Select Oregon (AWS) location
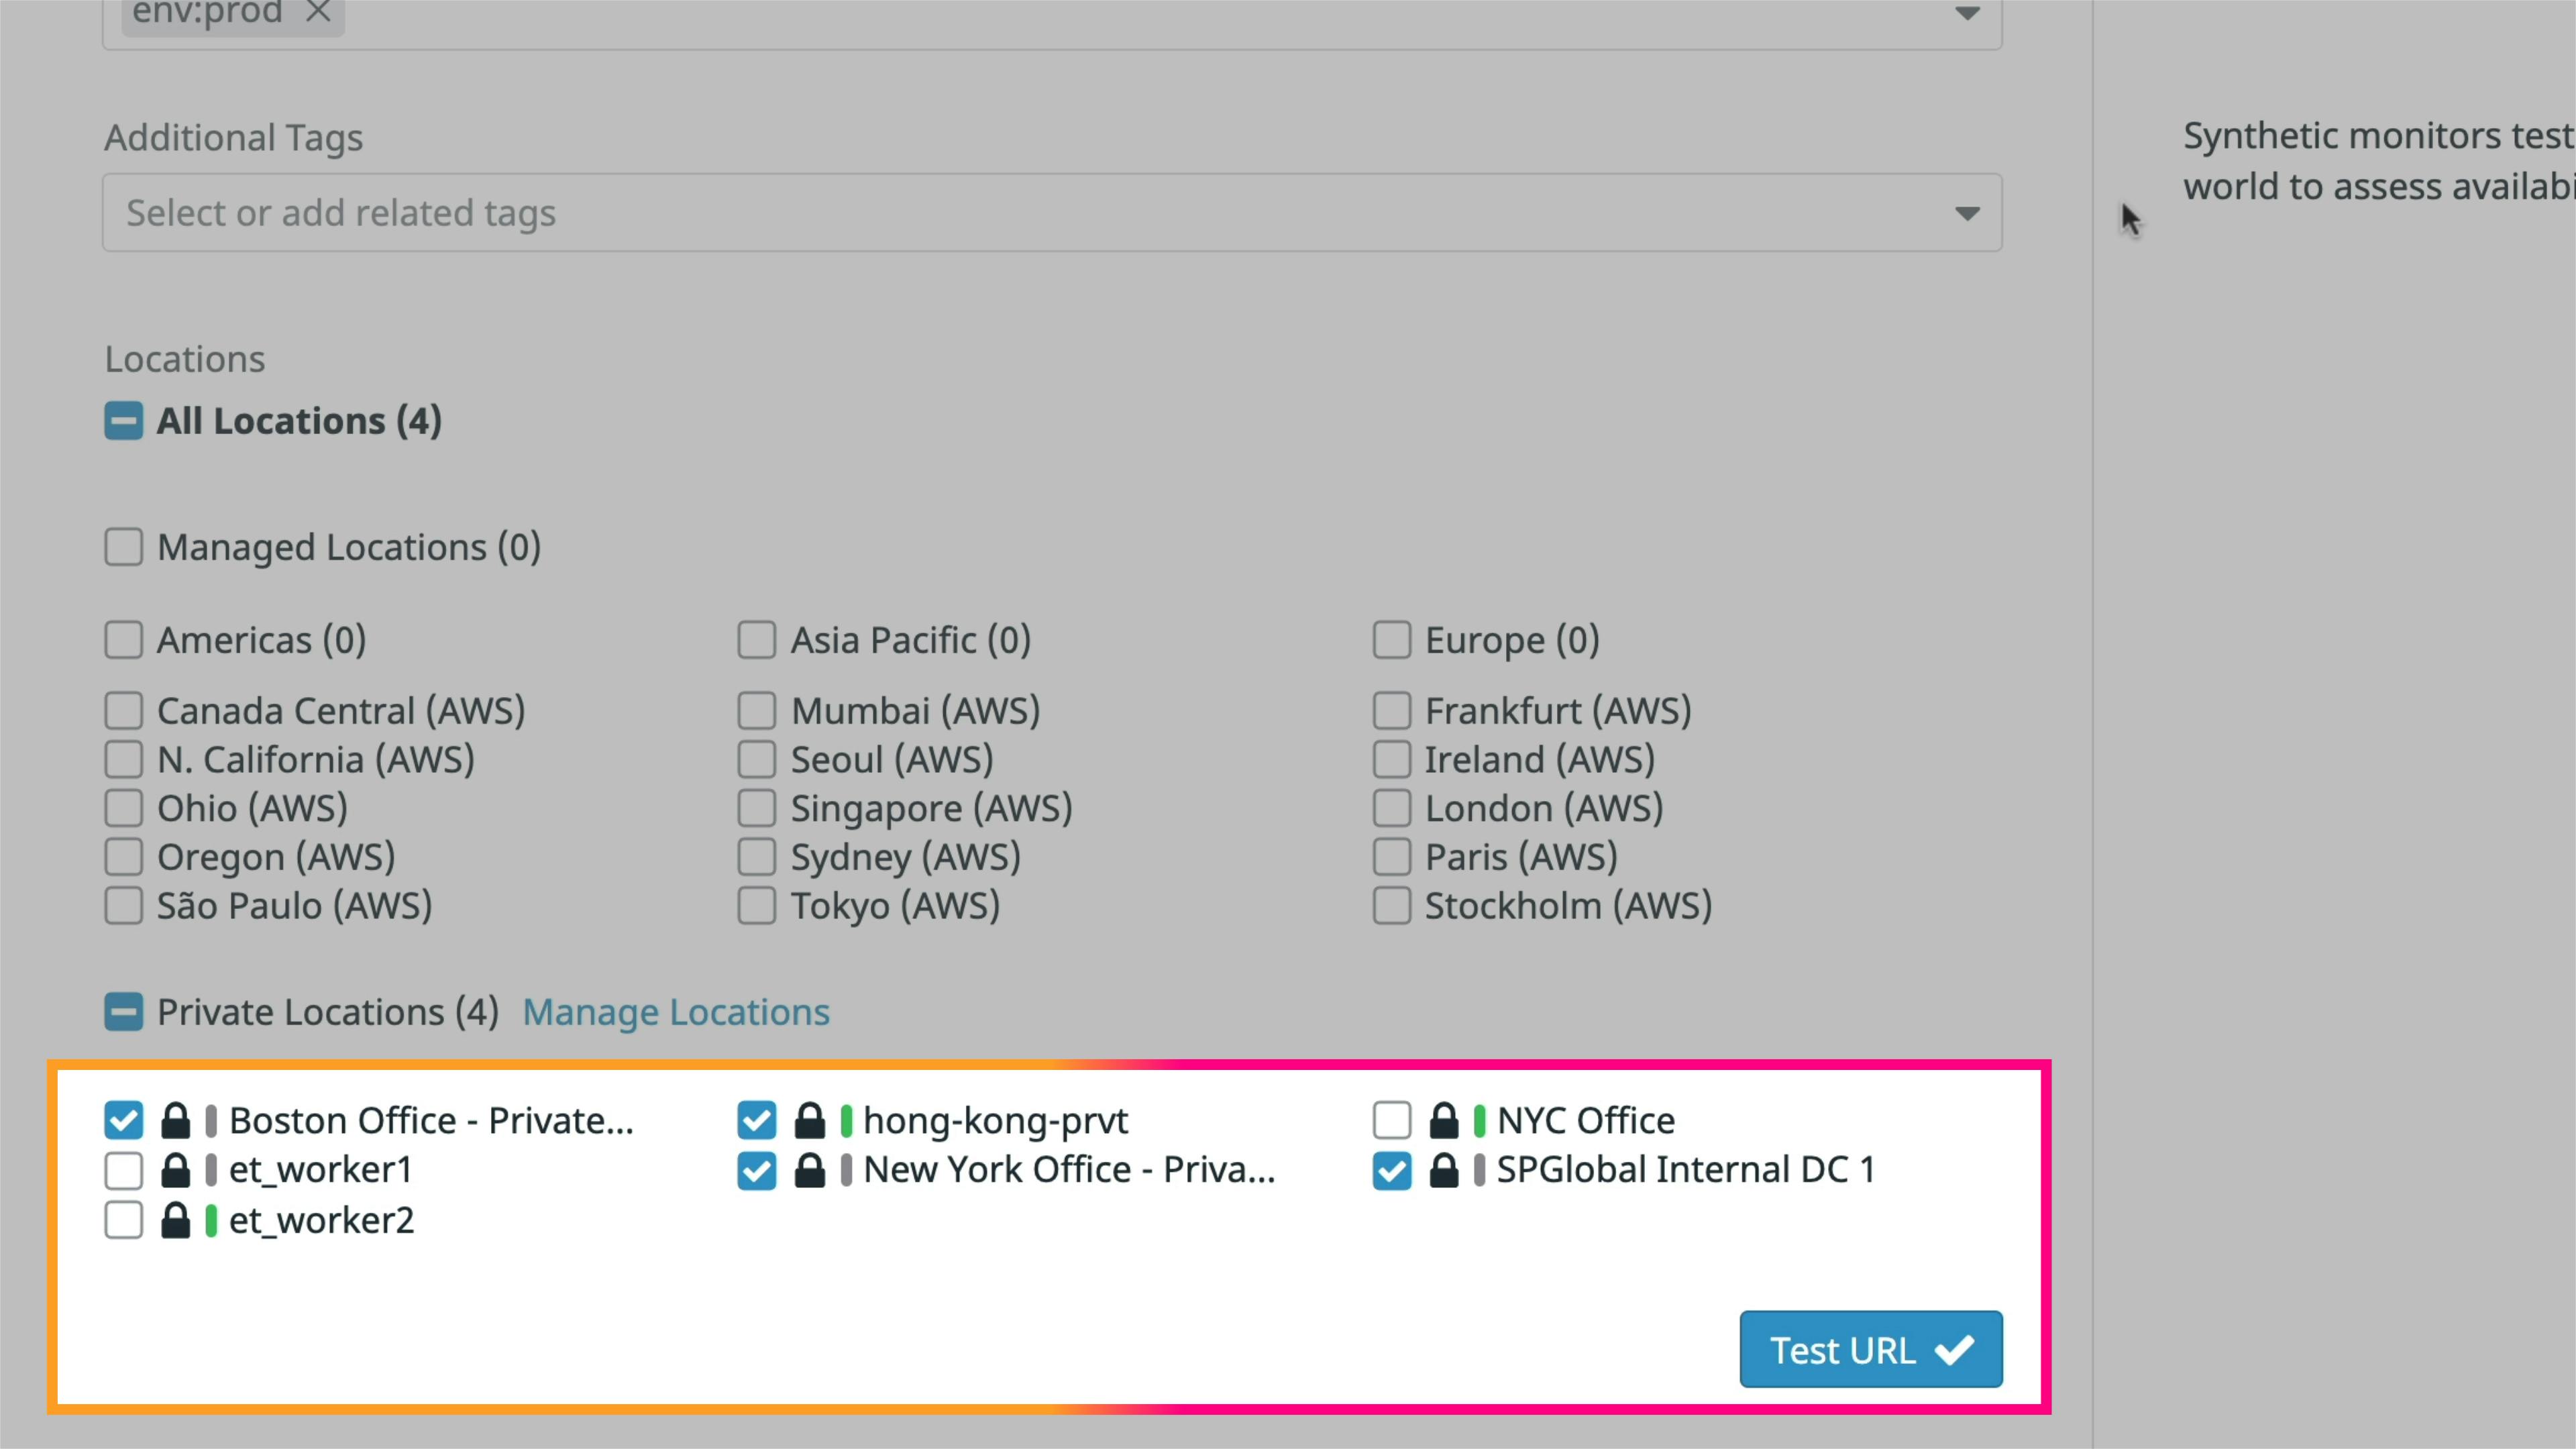Image resolution: width=2576 pixels, height=1449 pixels. pyautogui.click(x=124, y=857)
